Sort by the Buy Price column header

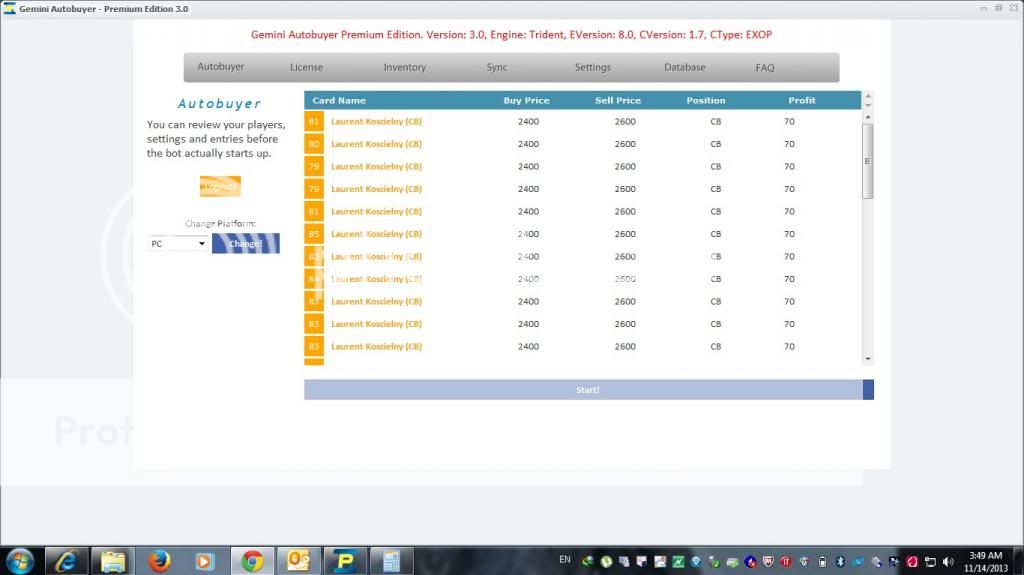coord(526,101)
